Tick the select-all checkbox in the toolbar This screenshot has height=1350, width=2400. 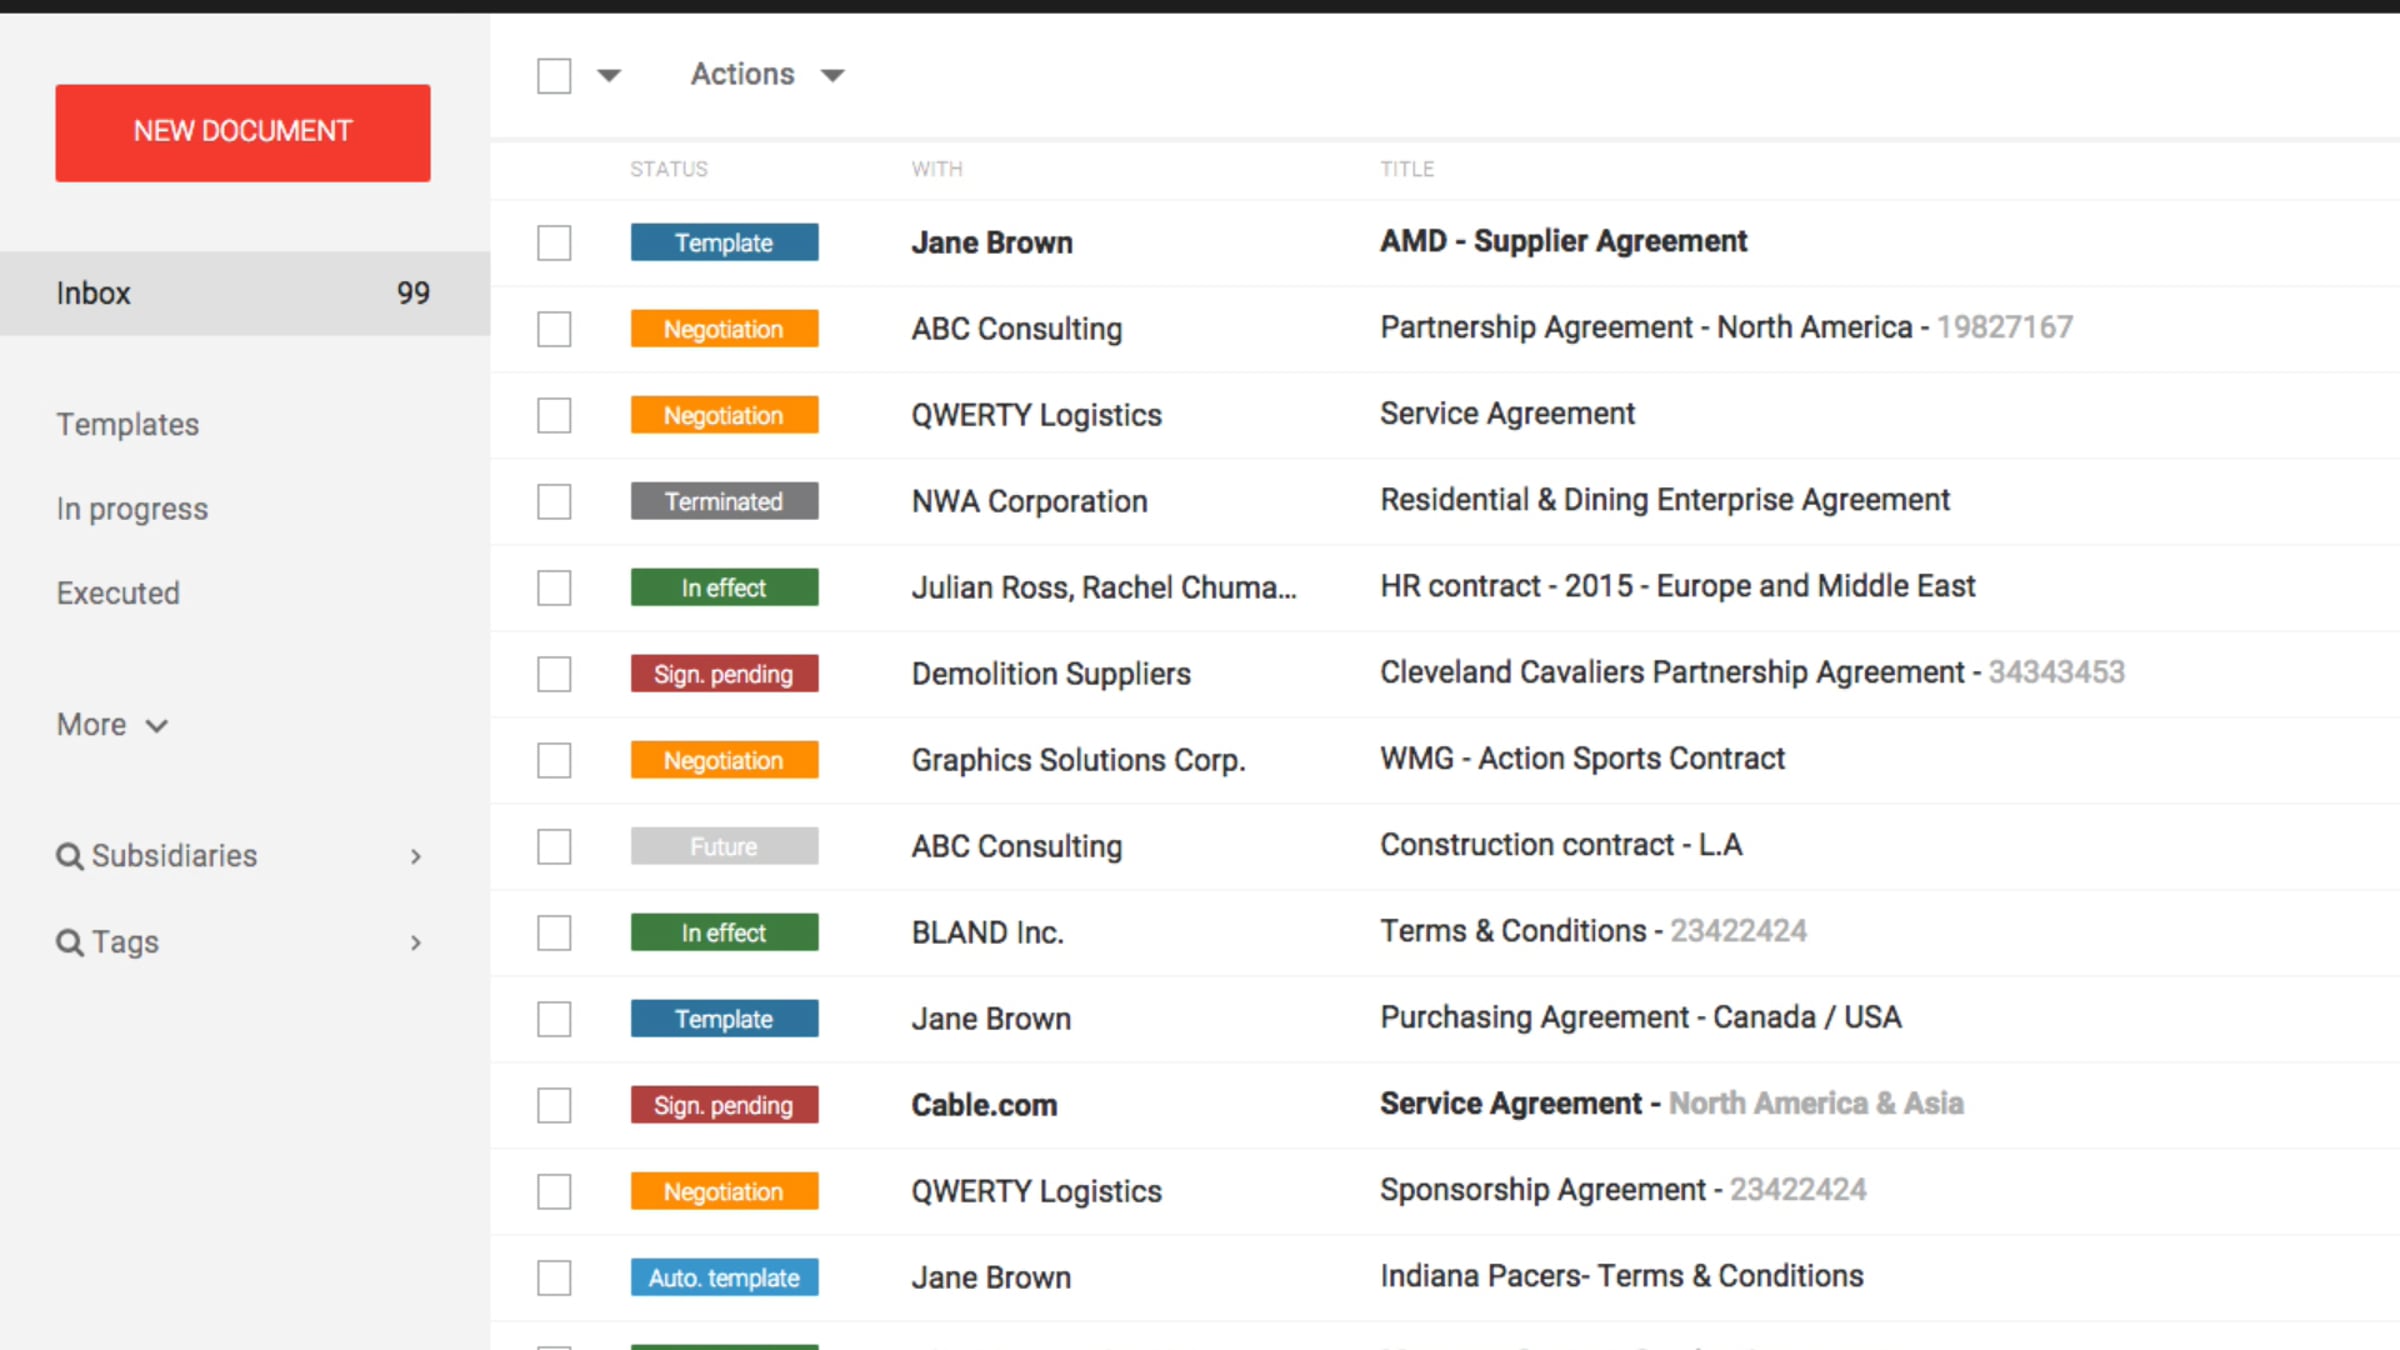pyautogui.click(x=554, y=76)
